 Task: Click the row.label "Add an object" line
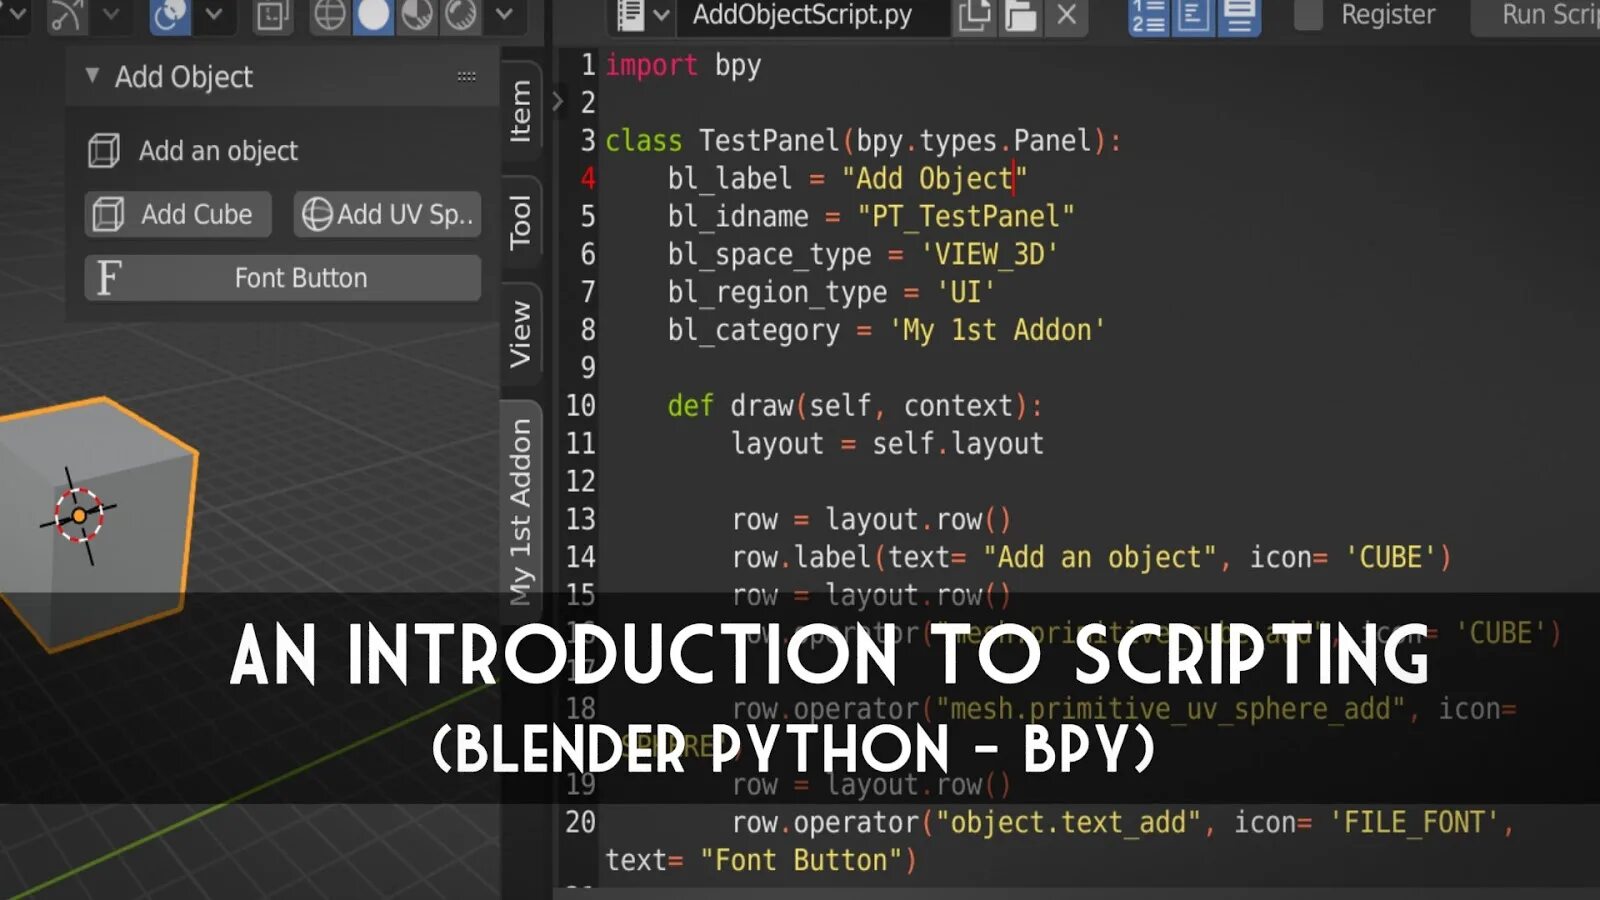coord(1091,558)
